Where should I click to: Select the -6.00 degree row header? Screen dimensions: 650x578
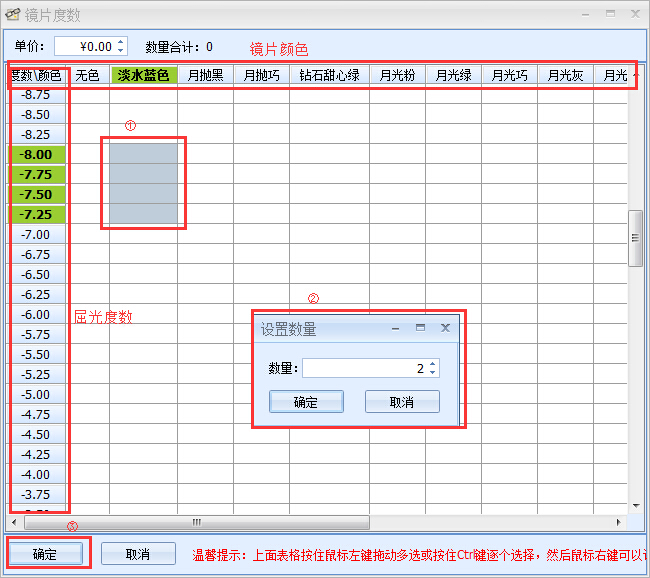(x=37, y=315)
